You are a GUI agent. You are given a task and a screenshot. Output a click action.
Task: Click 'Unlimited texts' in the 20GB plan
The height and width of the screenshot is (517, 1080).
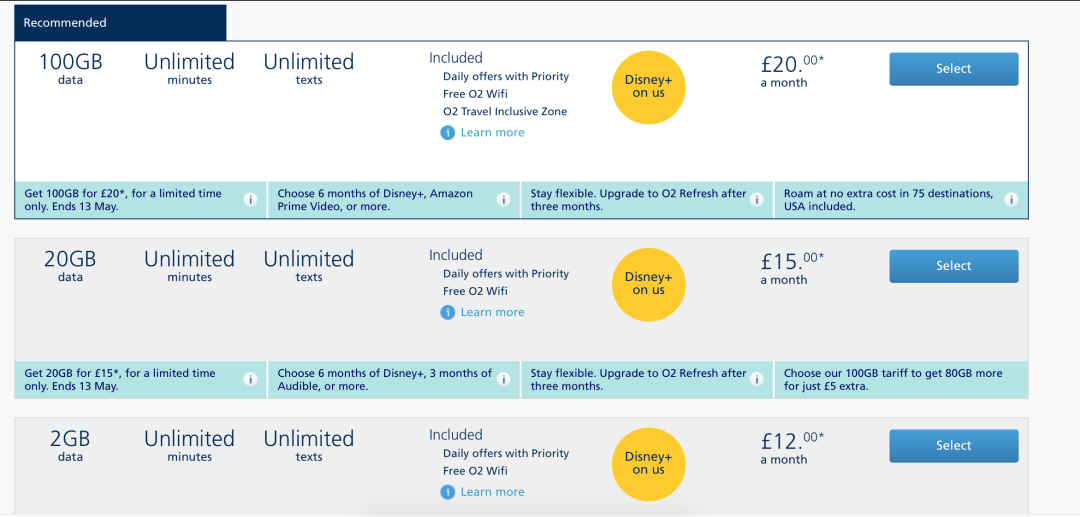point(309,266)
